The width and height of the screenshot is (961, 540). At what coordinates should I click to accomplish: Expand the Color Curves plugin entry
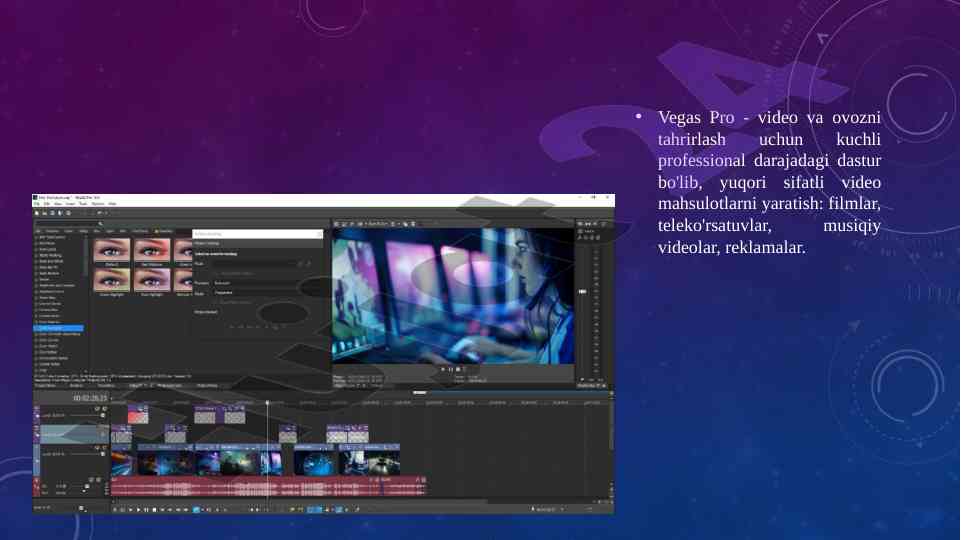coord(36,340)
